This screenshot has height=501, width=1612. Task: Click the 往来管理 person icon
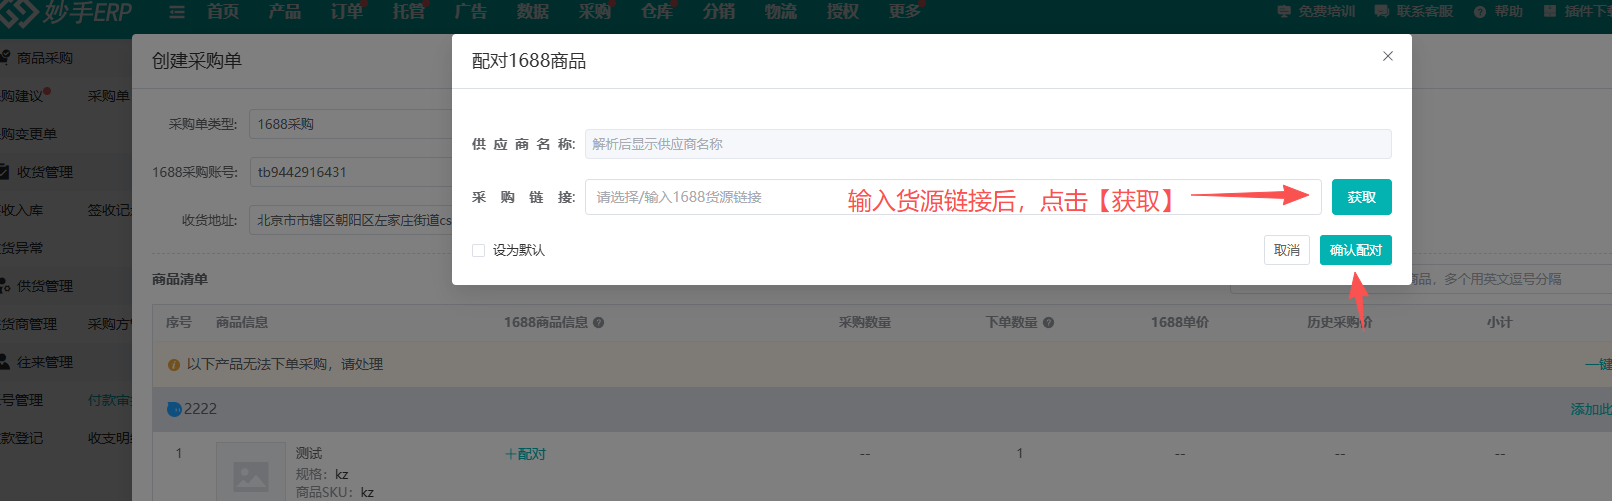click(5, 362)
